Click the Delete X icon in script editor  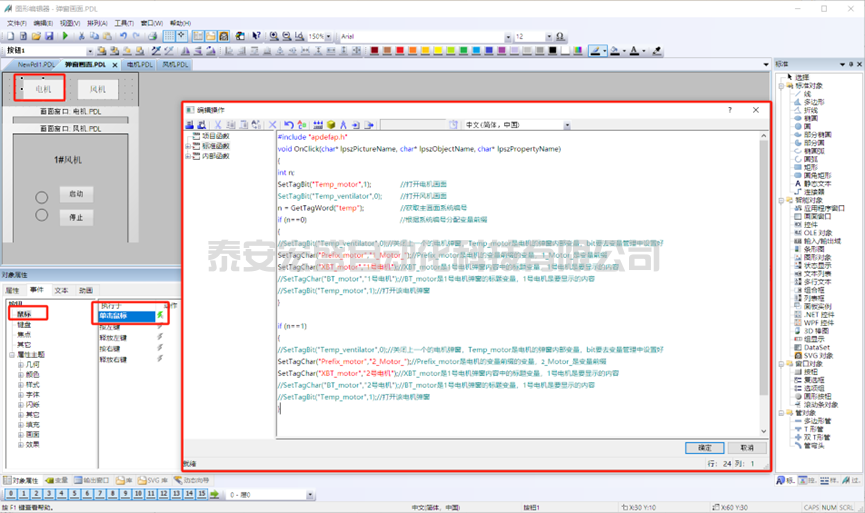click(272, 125)
